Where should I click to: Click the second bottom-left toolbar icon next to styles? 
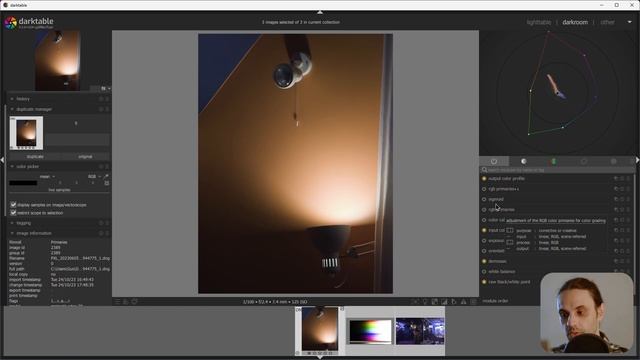click(x=134, y=302)
